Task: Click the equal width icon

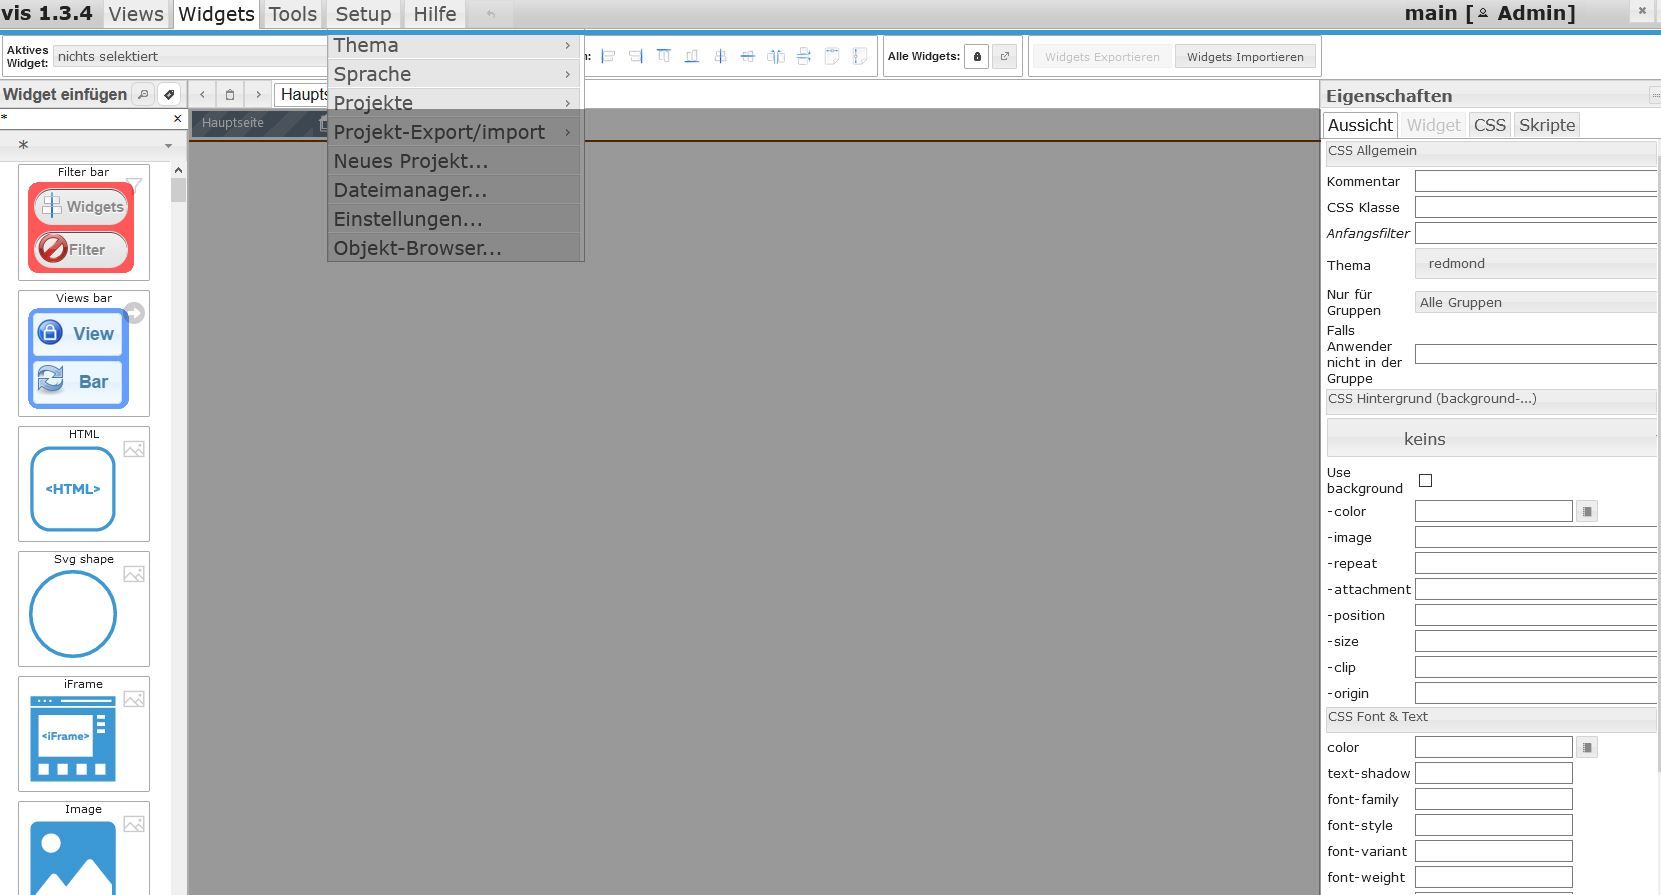Action: click(832, 57)
